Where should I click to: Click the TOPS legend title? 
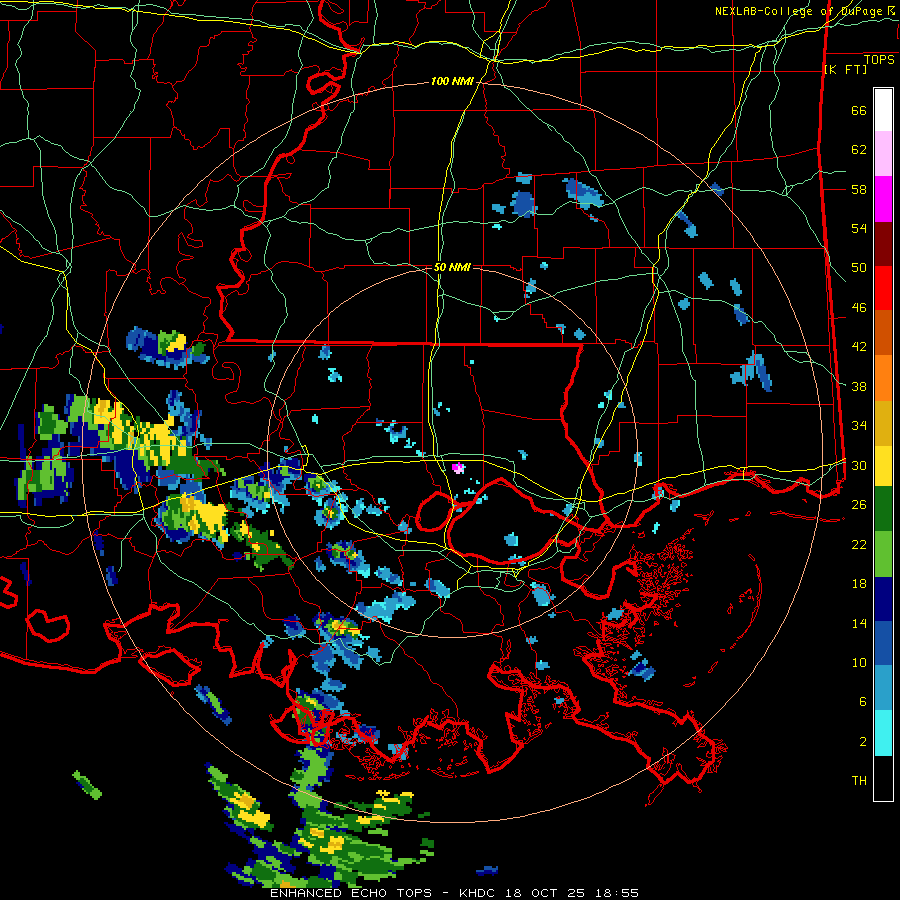point(879,60)
